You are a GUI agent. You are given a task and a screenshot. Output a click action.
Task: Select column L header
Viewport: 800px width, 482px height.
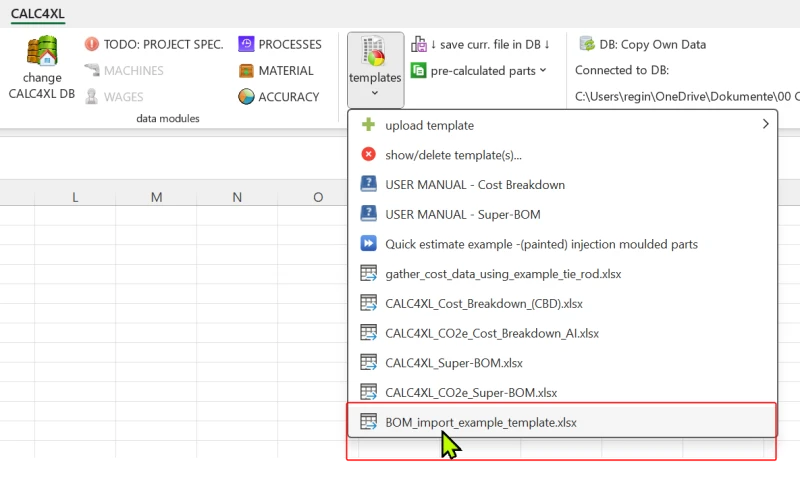[75, 197]
